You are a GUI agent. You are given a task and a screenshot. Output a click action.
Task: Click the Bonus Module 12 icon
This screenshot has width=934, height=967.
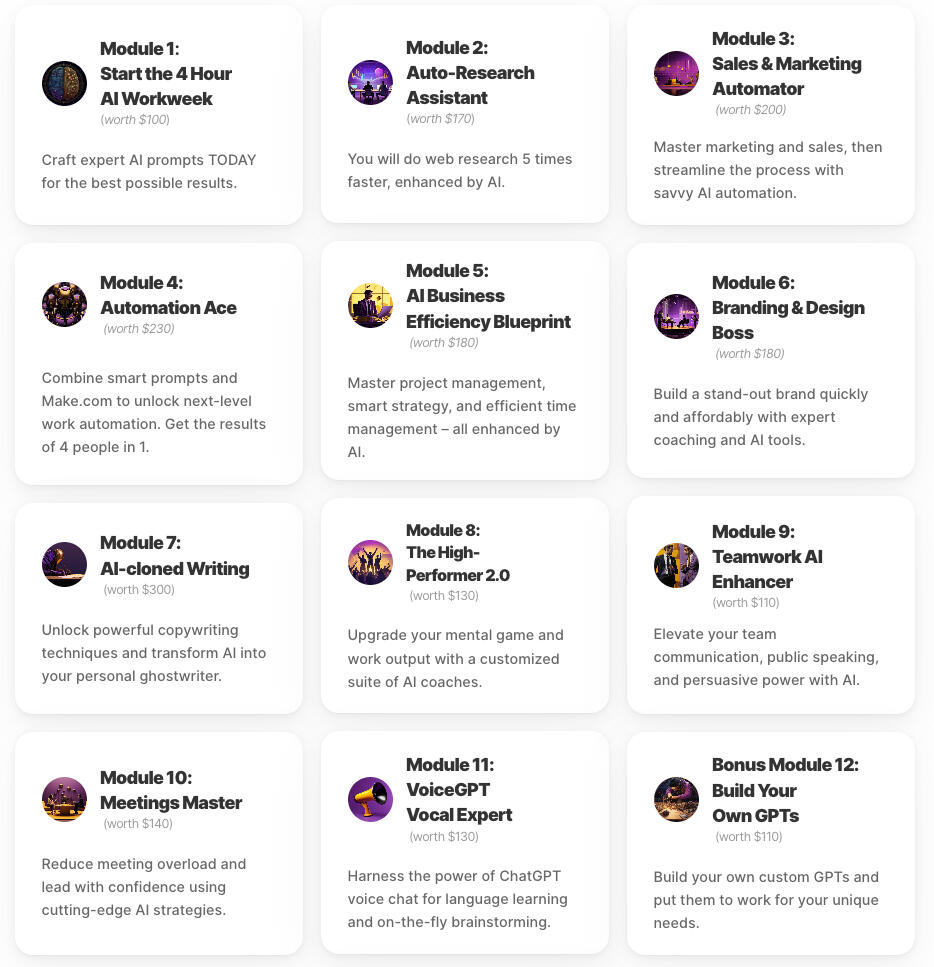click(676, 799)
